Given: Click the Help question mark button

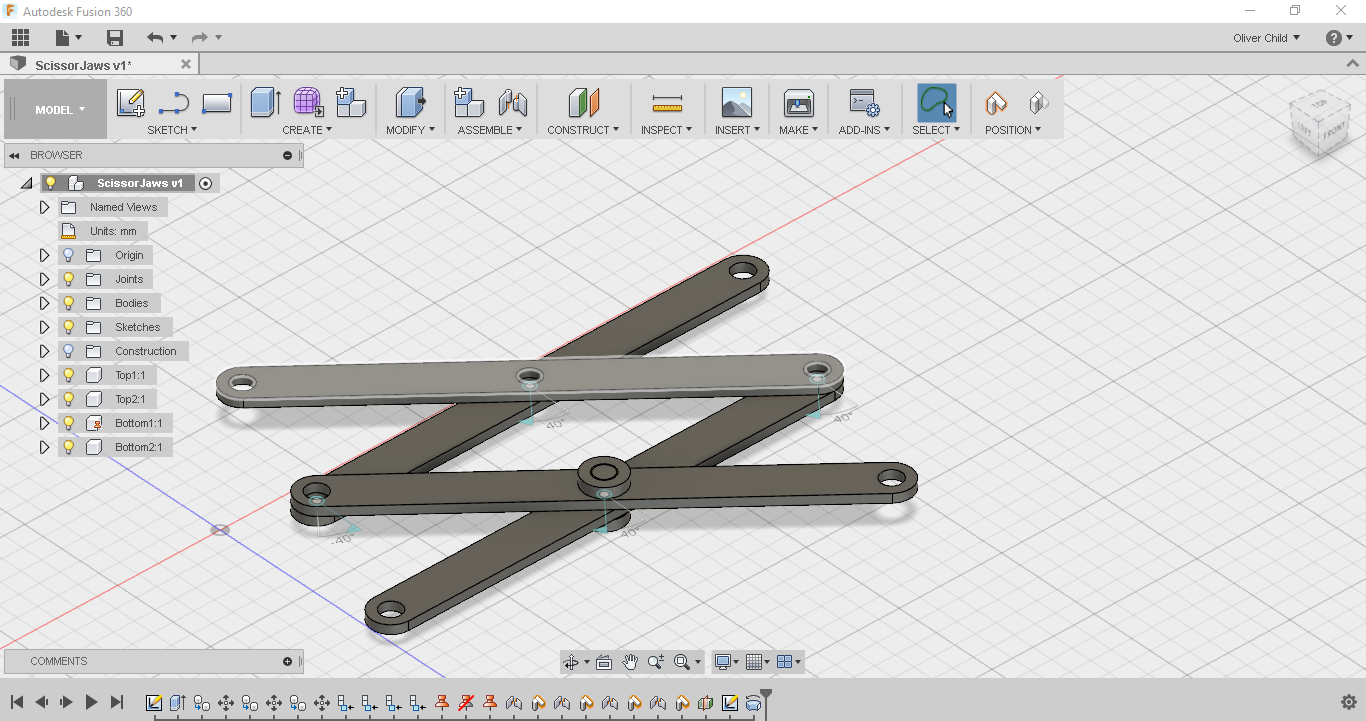Looking at the screenshot, I should pyautogui.click(x=1333, y=37).
